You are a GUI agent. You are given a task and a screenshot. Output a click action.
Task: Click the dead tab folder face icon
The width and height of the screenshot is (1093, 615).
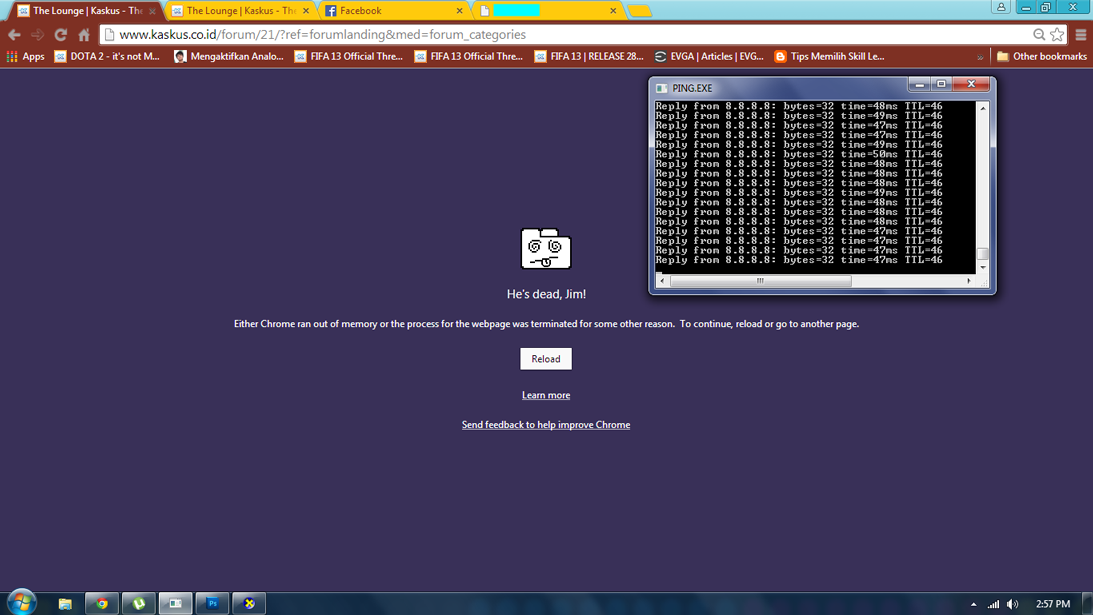[546, 248]
